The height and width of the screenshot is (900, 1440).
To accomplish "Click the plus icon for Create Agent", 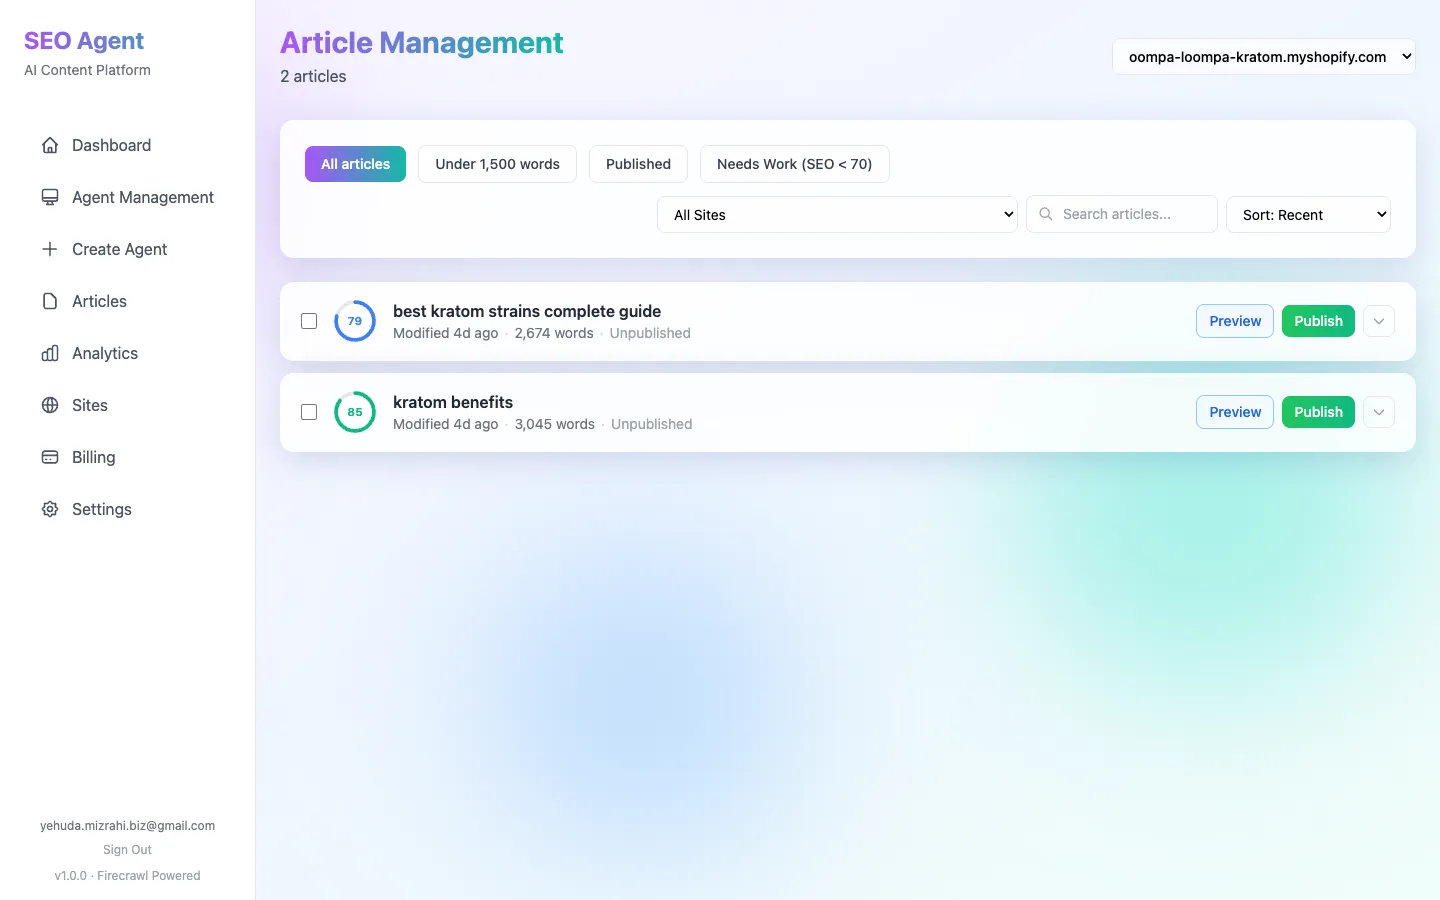I will click(50, 249).
